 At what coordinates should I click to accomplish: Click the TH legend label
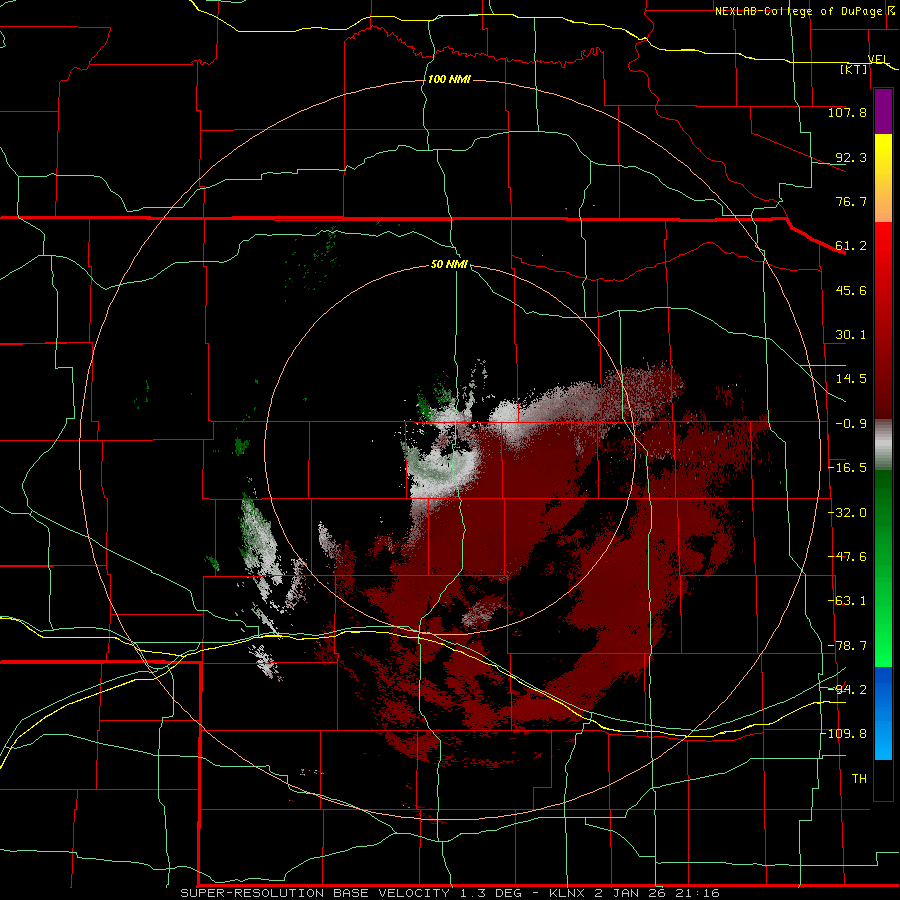[859, 779]
